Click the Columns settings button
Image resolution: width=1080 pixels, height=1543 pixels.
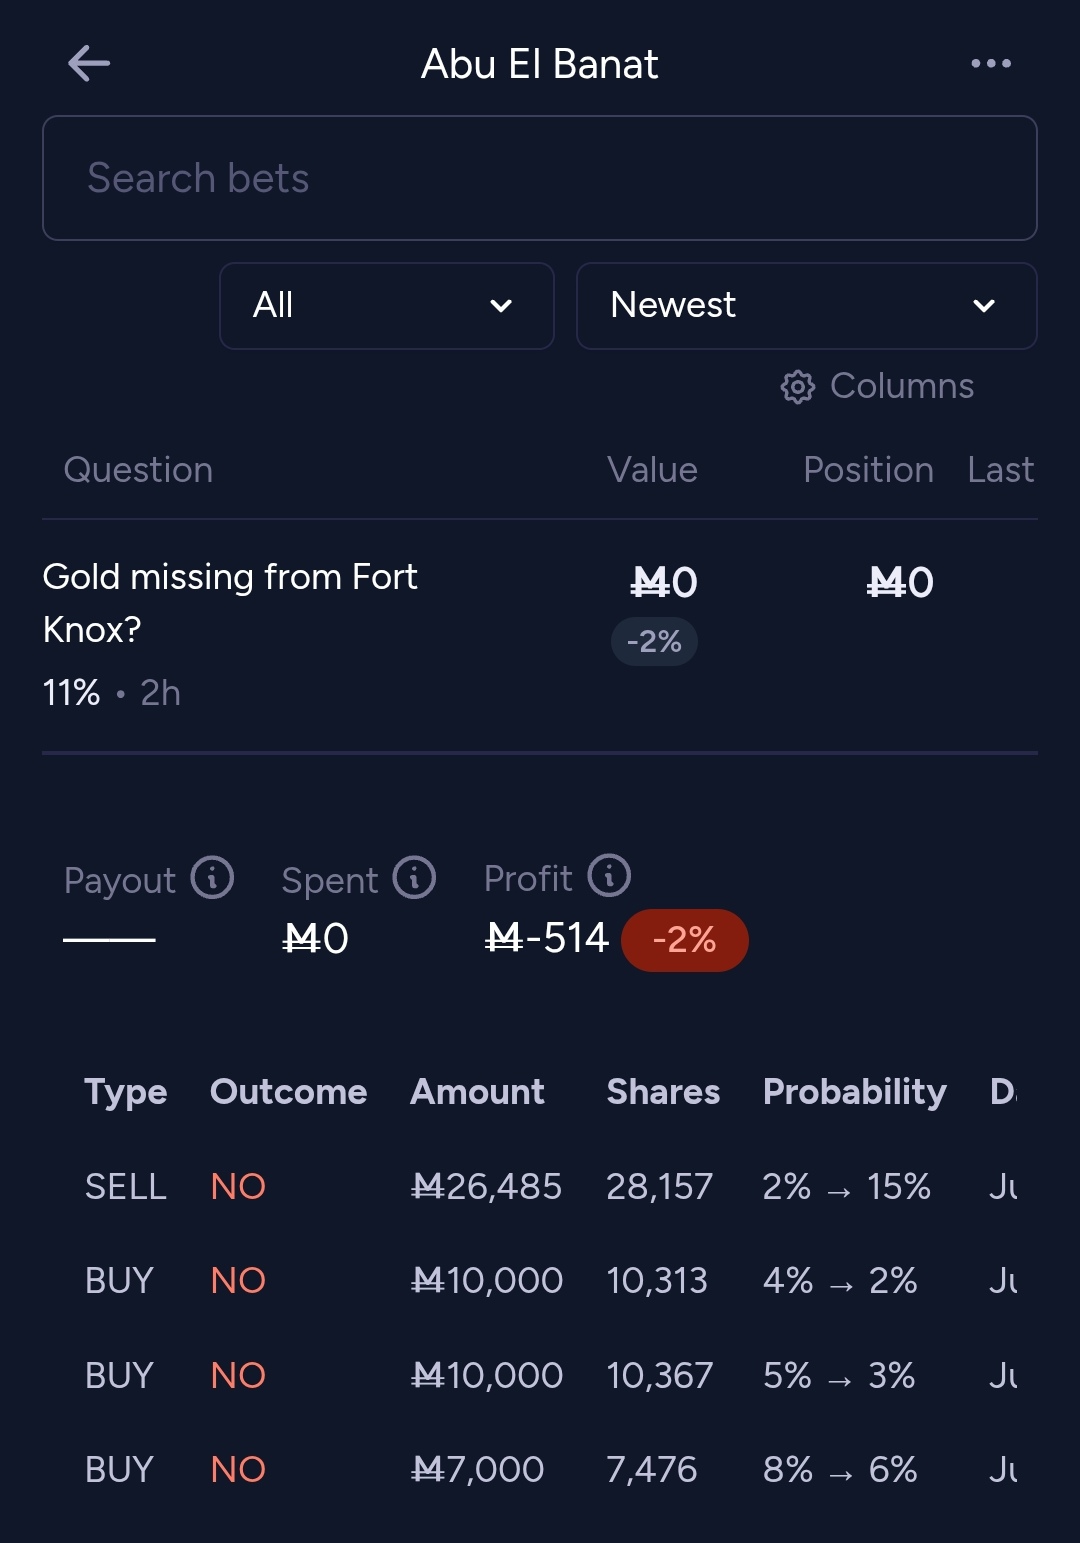[877, 387]
